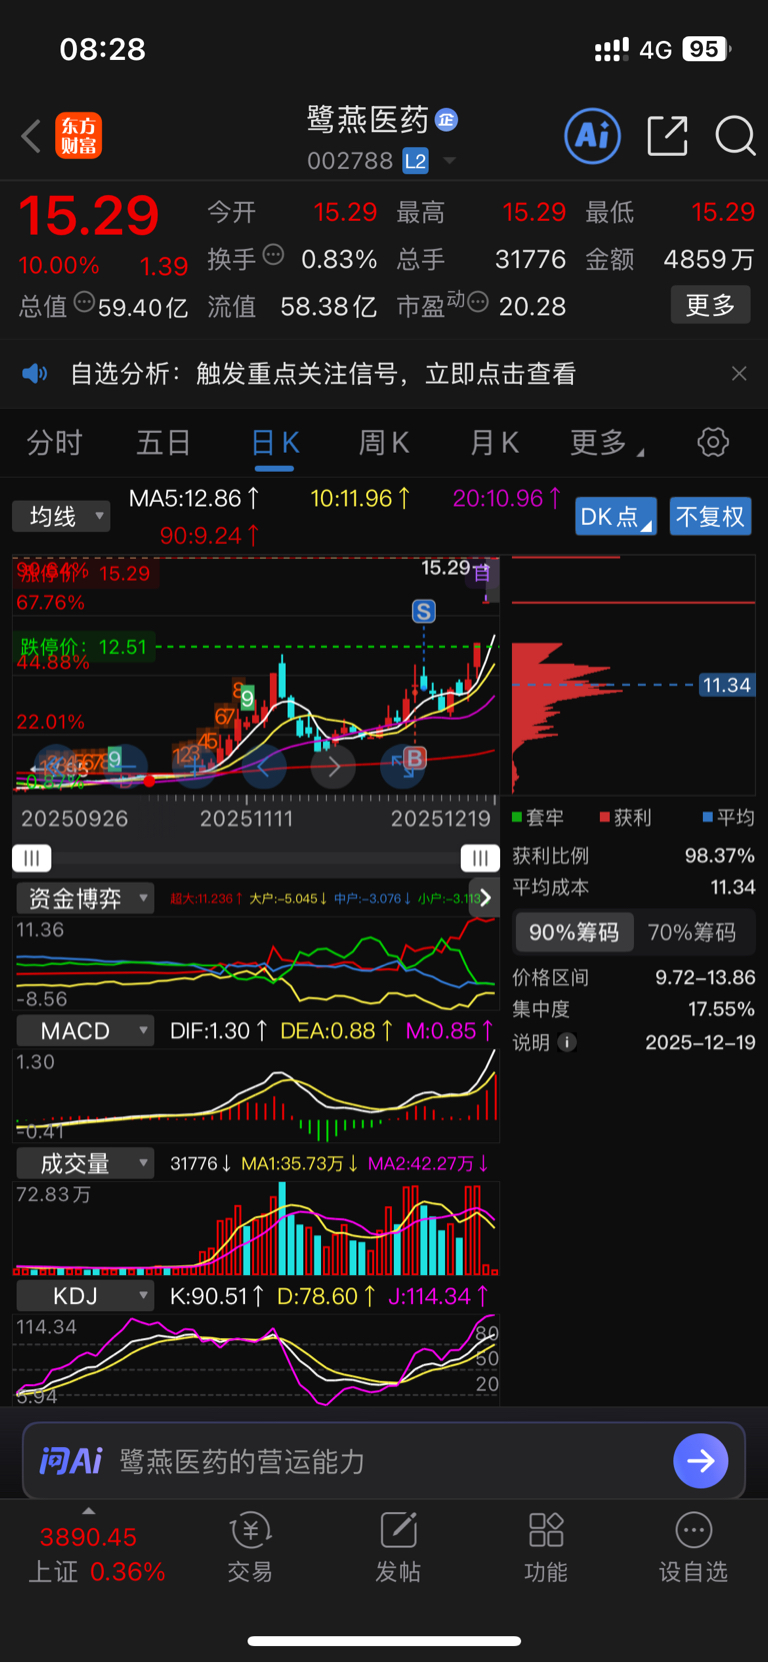The height and width of the screenshot is (1663, 768).
Task: Tap the chart previous arrow circle
Action: (264, 768)
